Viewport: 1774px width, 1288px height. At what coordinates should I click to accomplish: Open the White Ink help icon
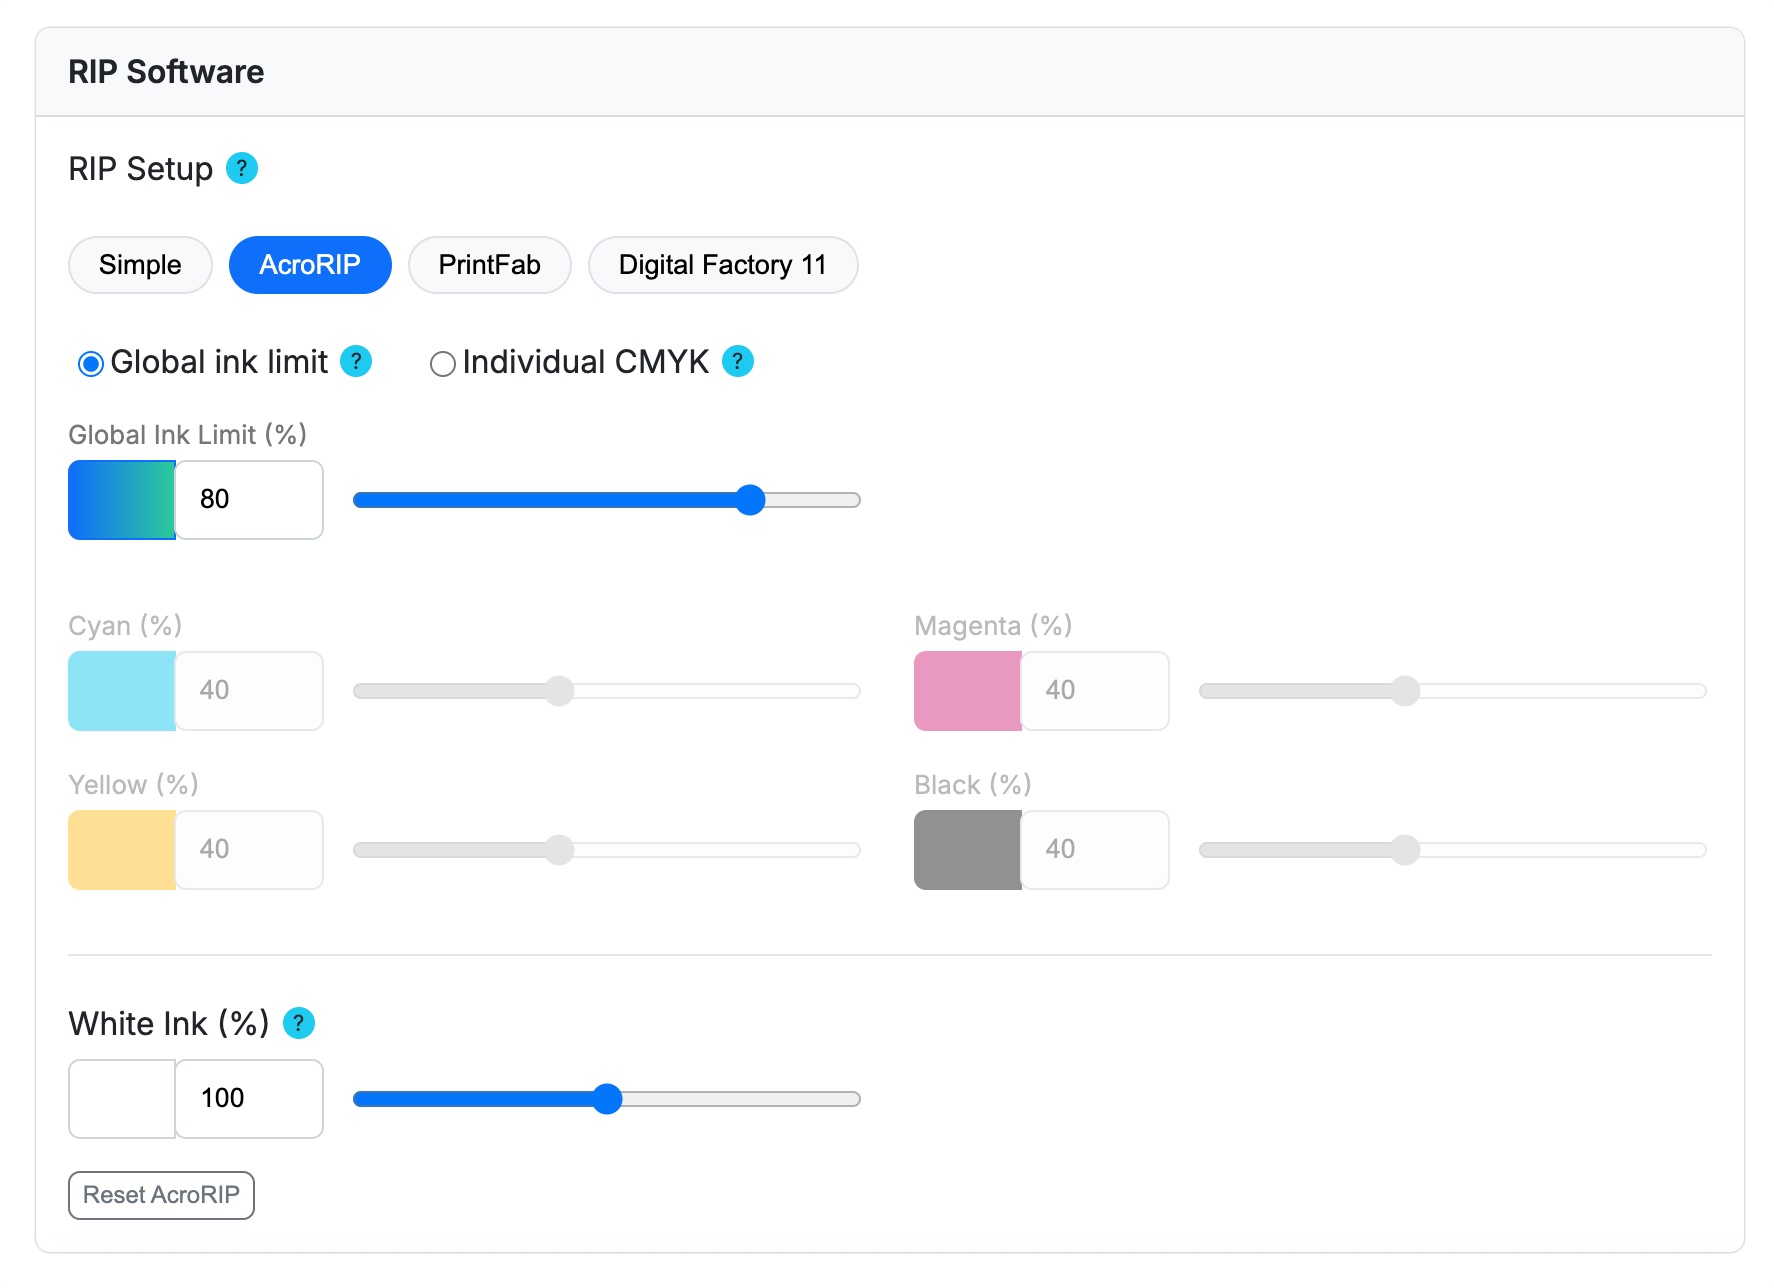[297, 1023]
